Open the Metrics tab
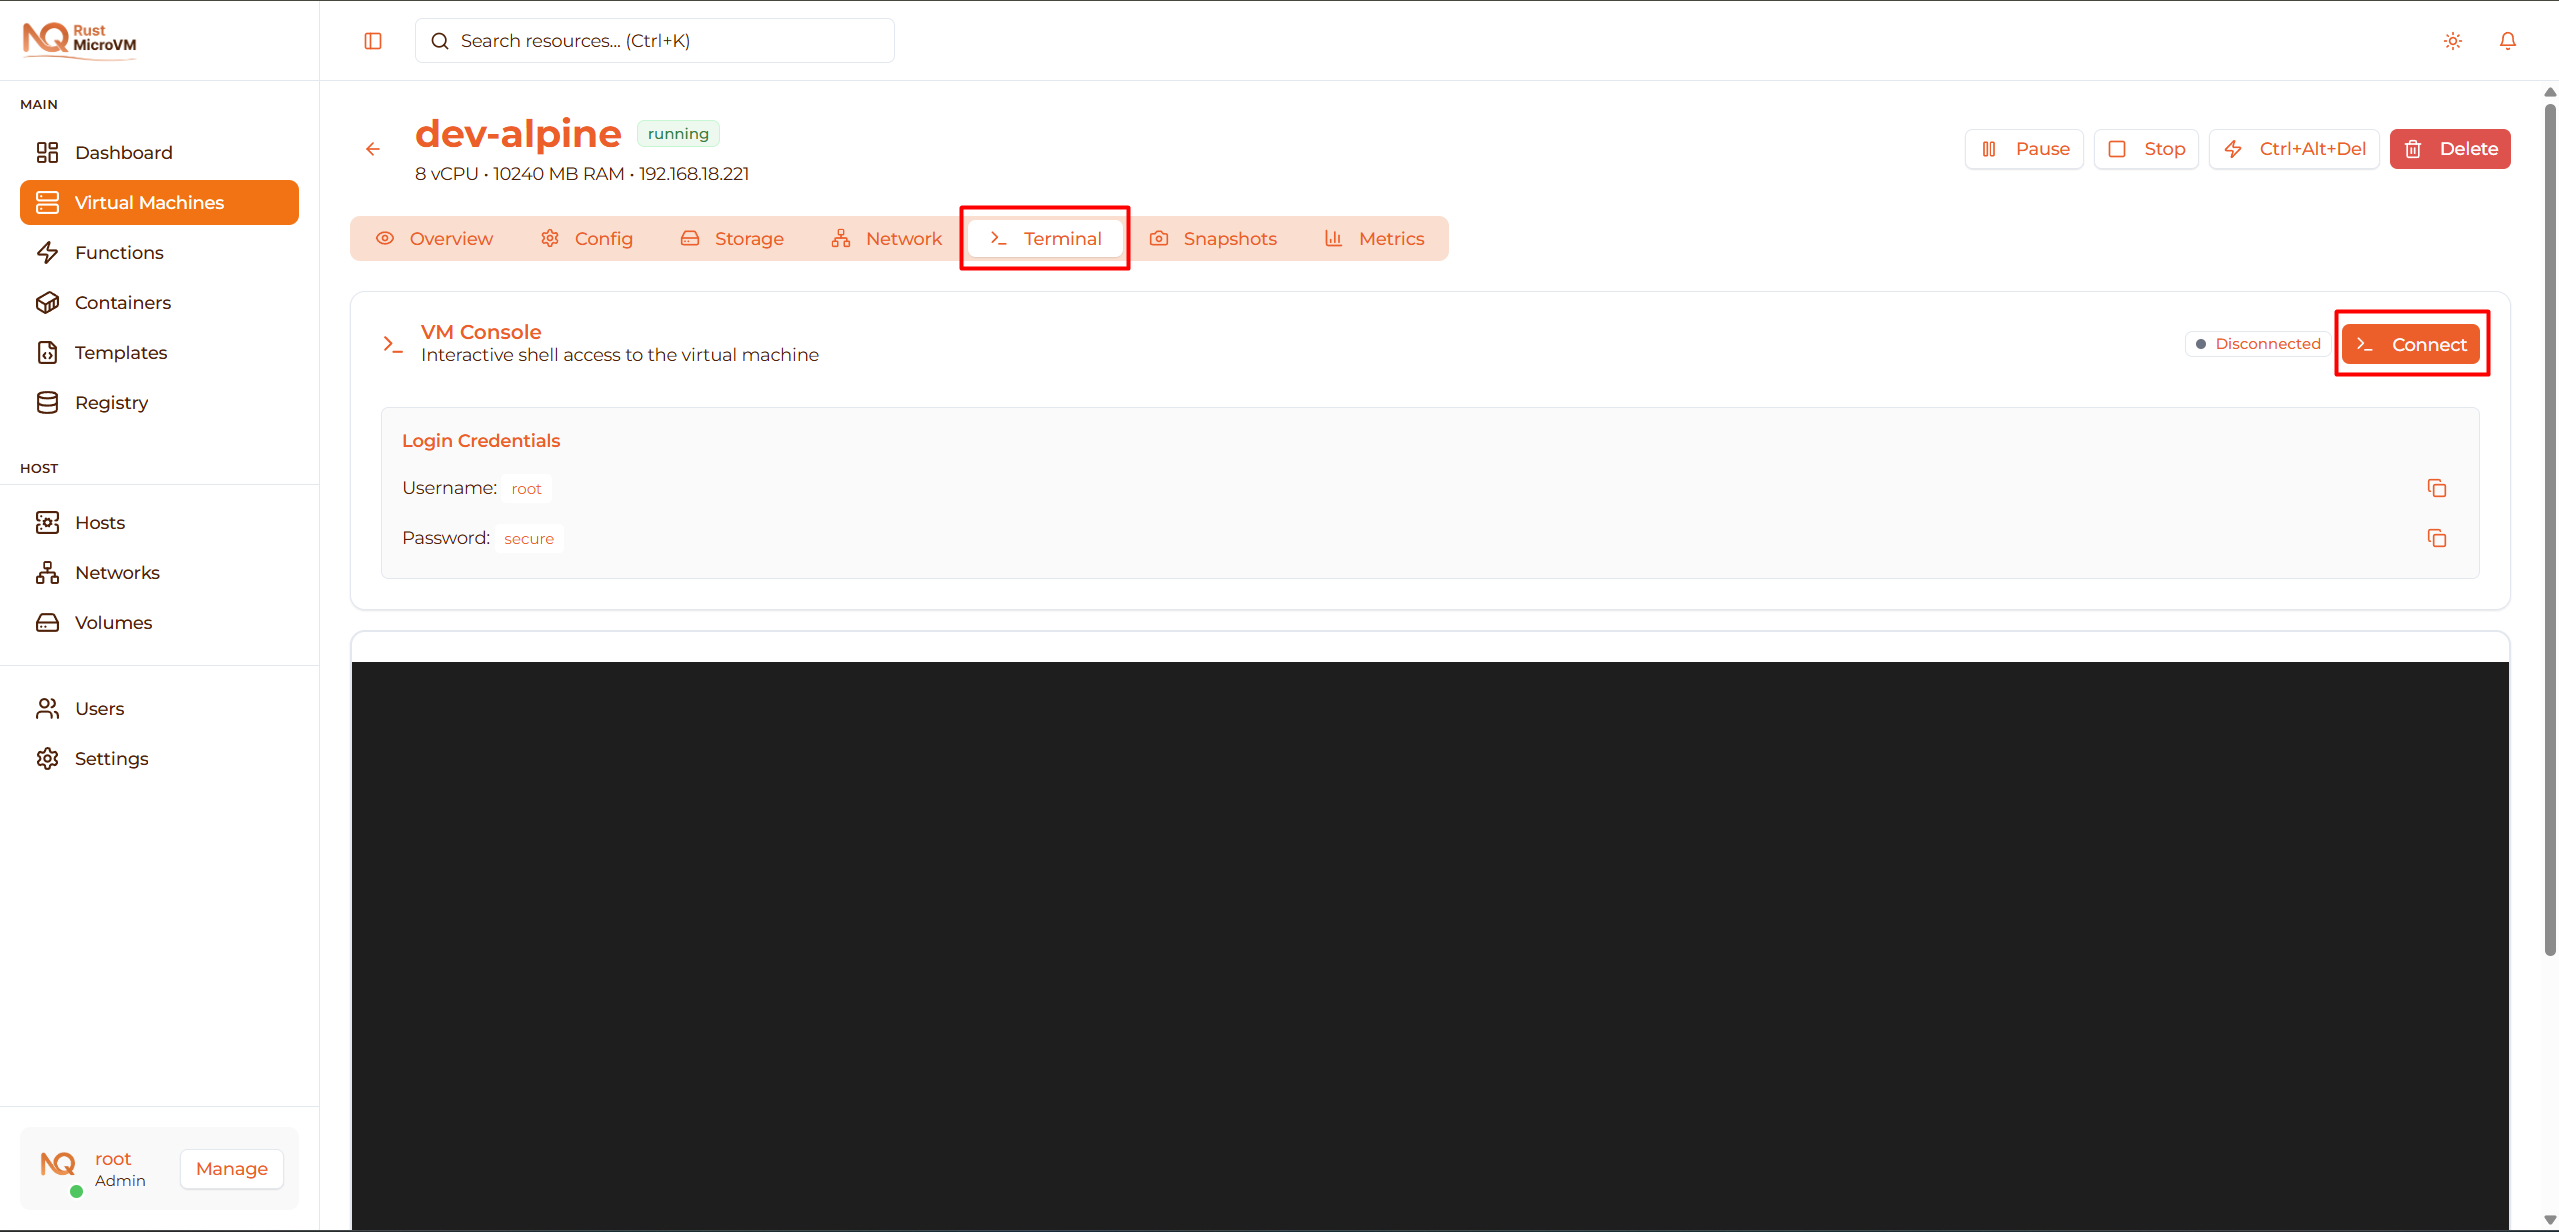The width and height of the screenshot is (2559, 1232). [1376, 238]
